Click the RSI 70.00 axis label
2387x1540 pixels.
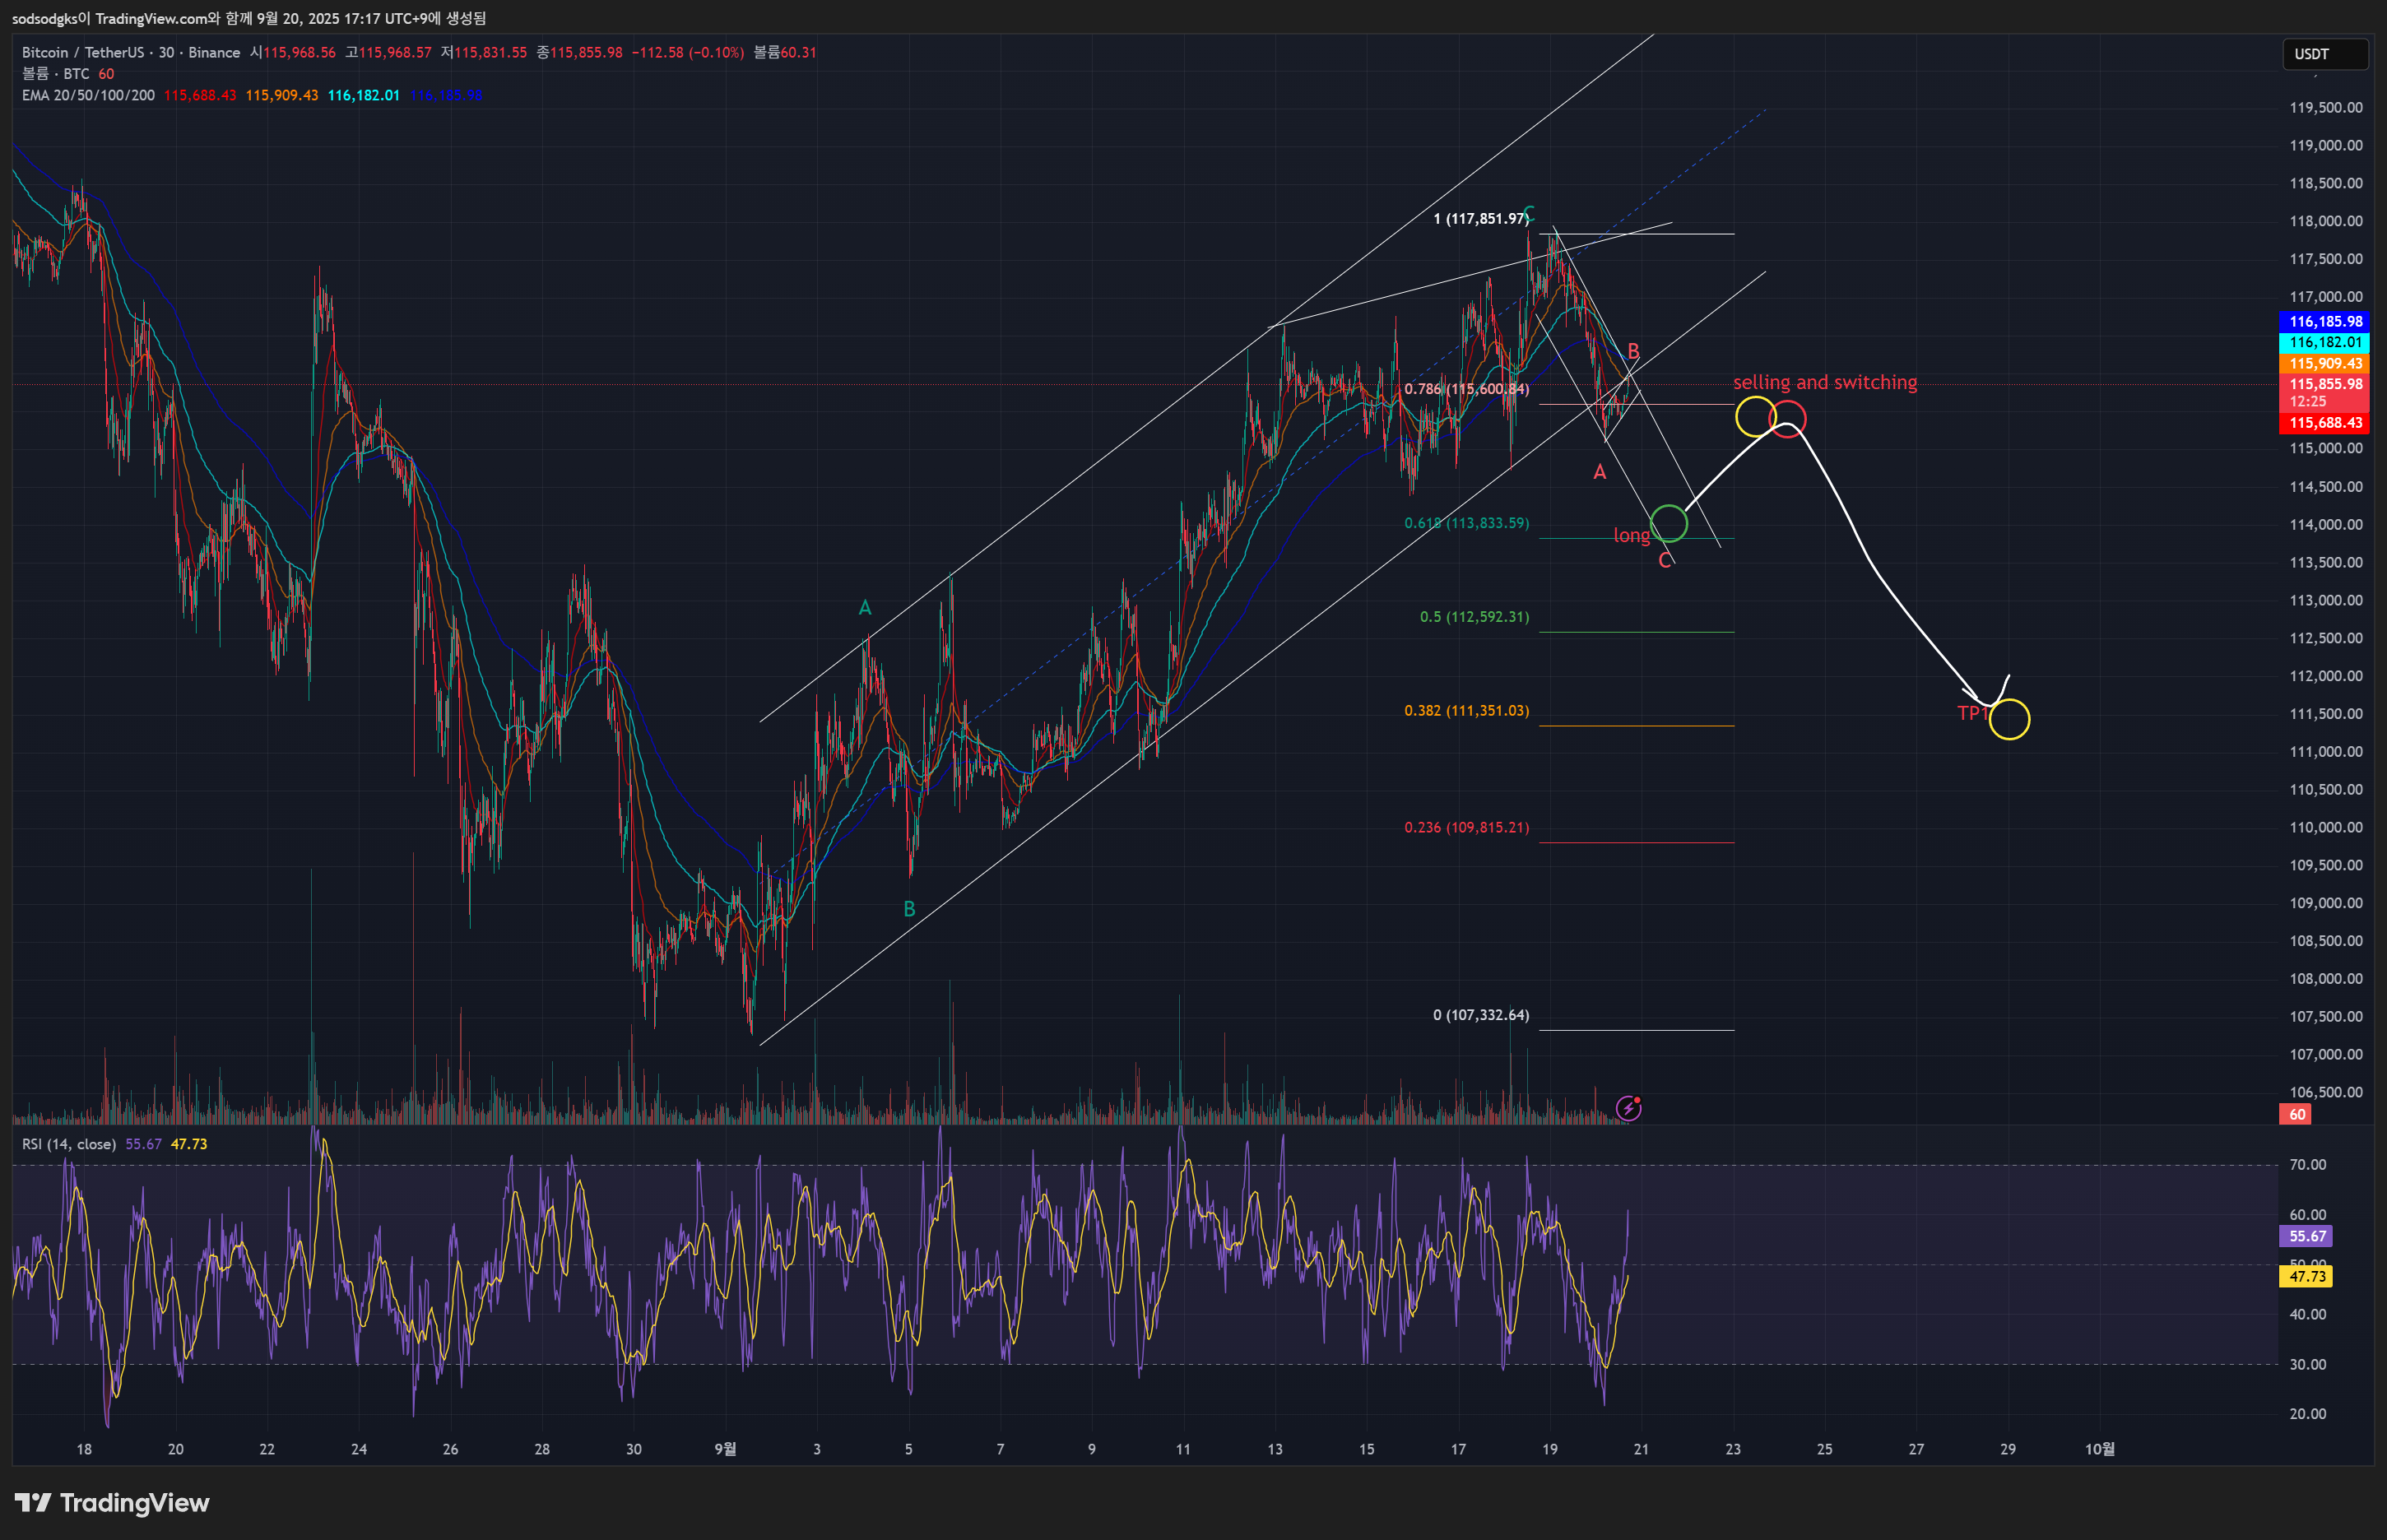tap(2308, 1165)
